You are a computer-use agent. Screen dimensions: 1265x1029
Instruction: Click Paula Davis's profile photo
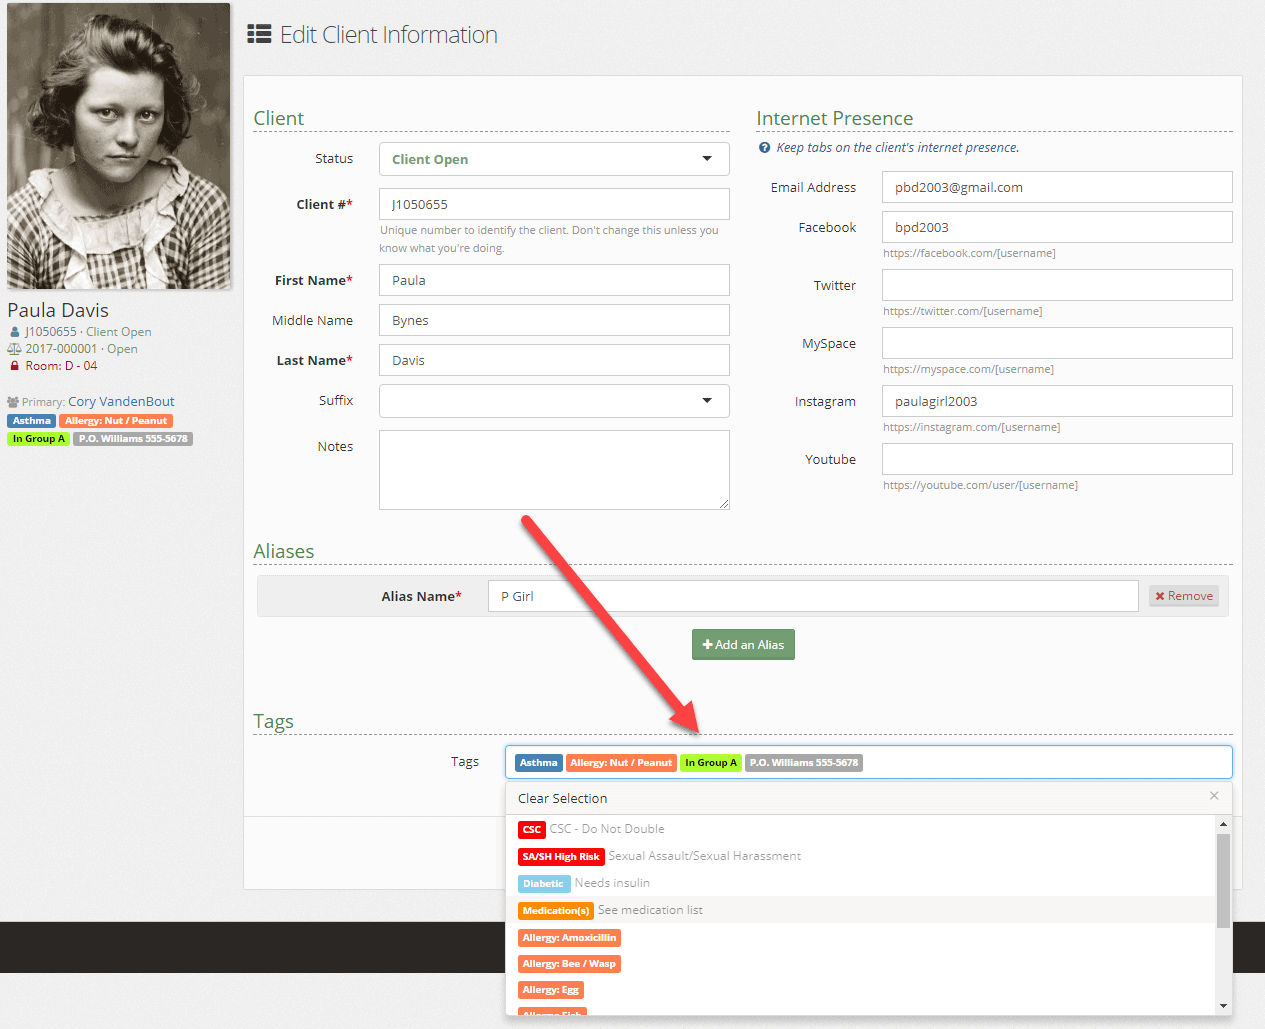[118, 146]
